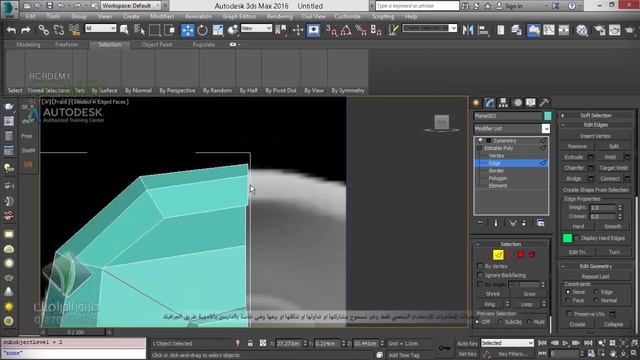Open the Motion command panel tab

[518, 103]
